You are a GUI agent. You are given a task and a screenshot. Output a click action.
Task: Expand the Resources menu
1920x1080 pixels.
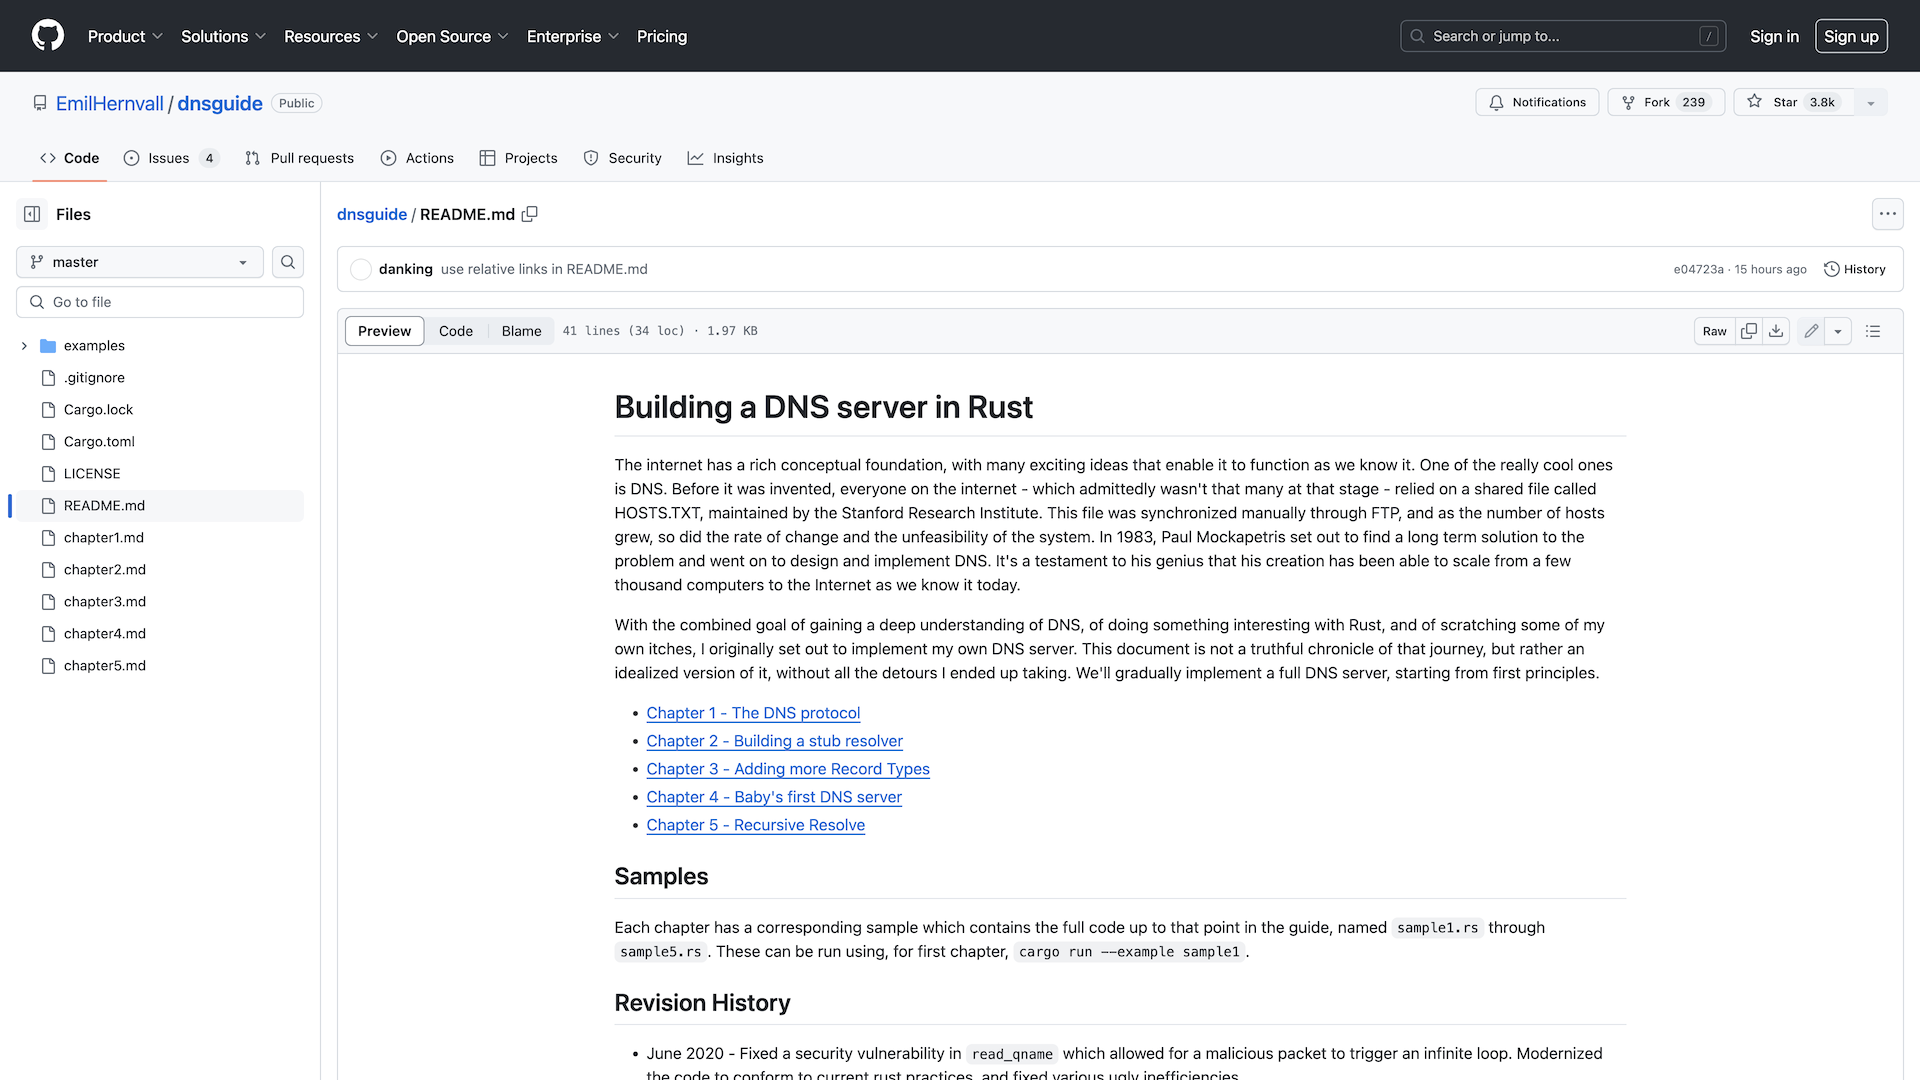[x=331, y=36]
